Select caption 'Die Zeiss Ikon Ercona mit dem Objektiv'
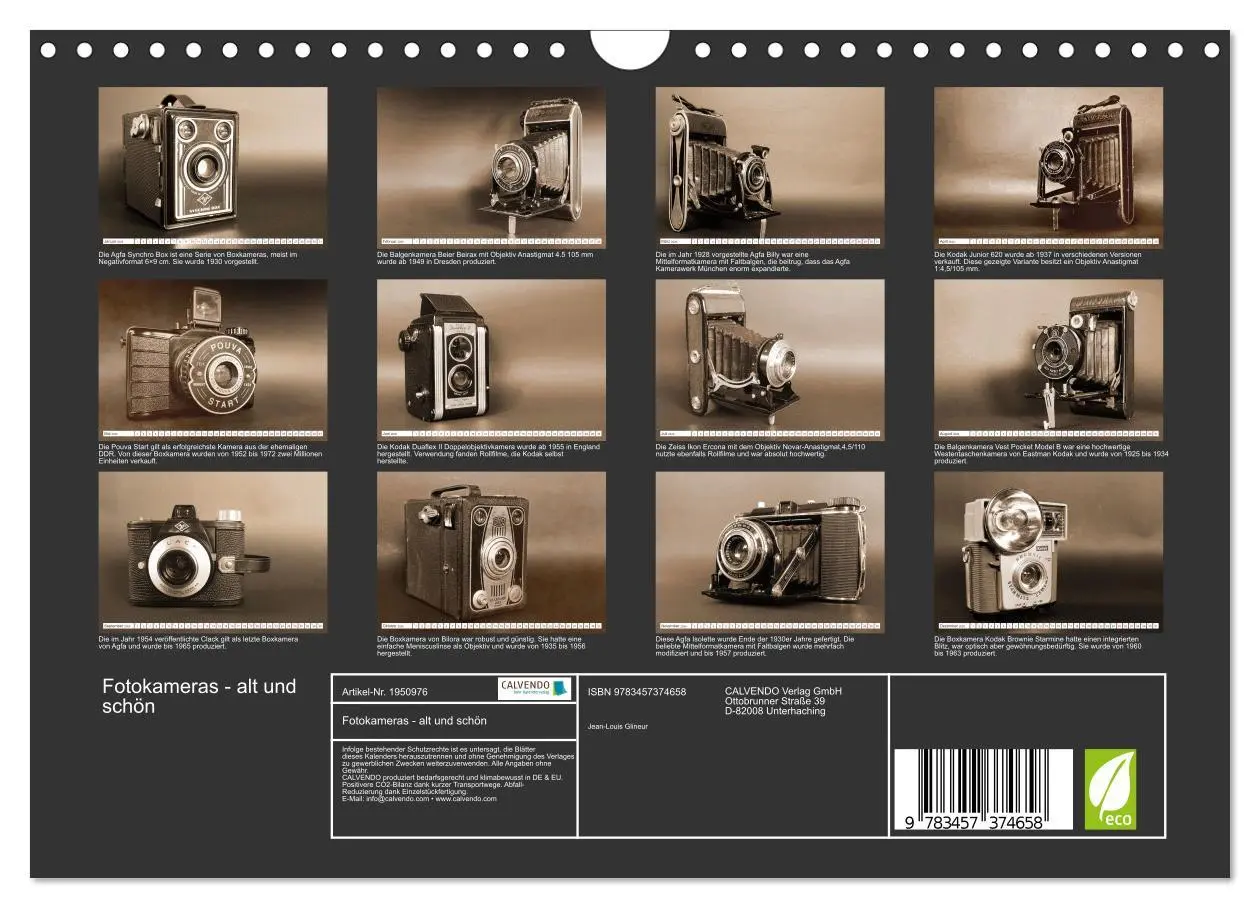 tap(760, 451)
